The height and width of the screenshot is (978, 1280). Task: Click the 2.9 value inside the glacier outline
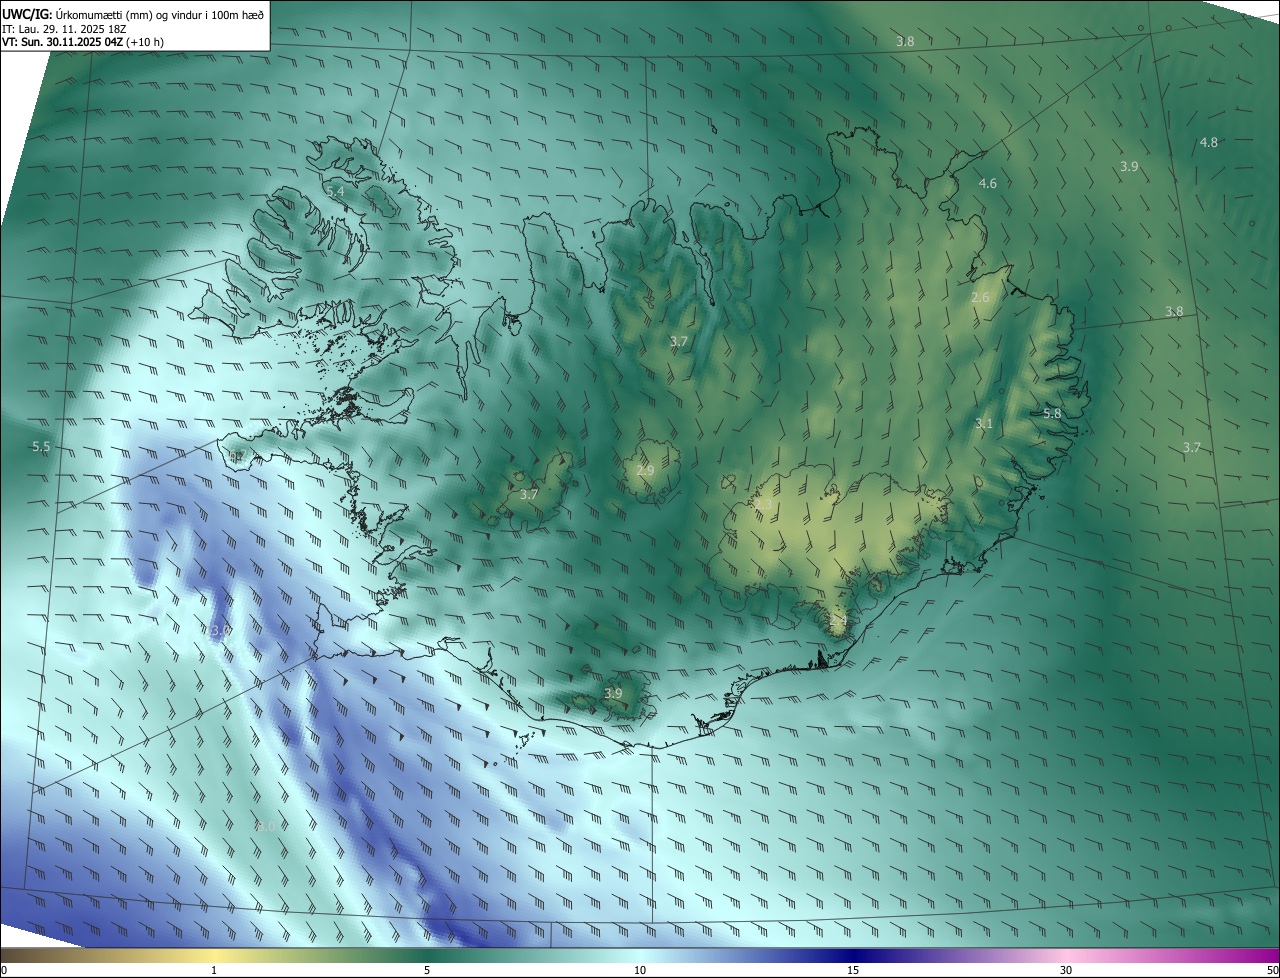pyautogui.click(x=645, y=470)
